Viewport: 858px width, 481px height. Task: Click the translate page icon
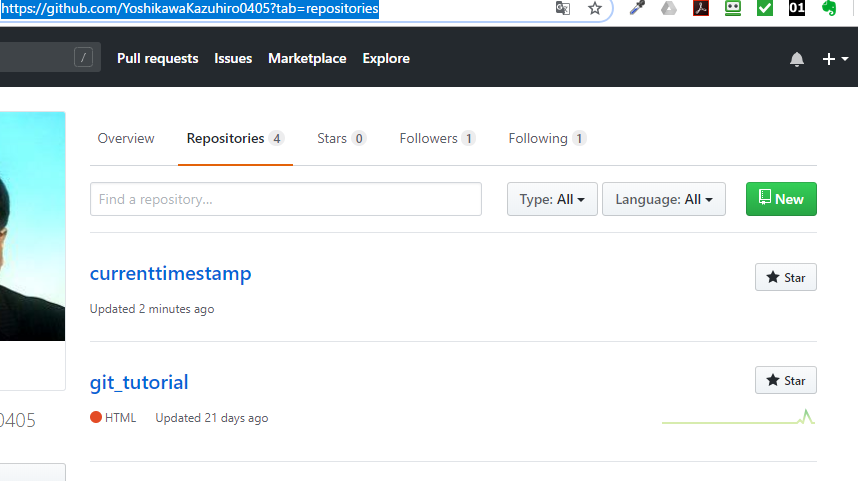pyautogui.click(x=563, y=8)
